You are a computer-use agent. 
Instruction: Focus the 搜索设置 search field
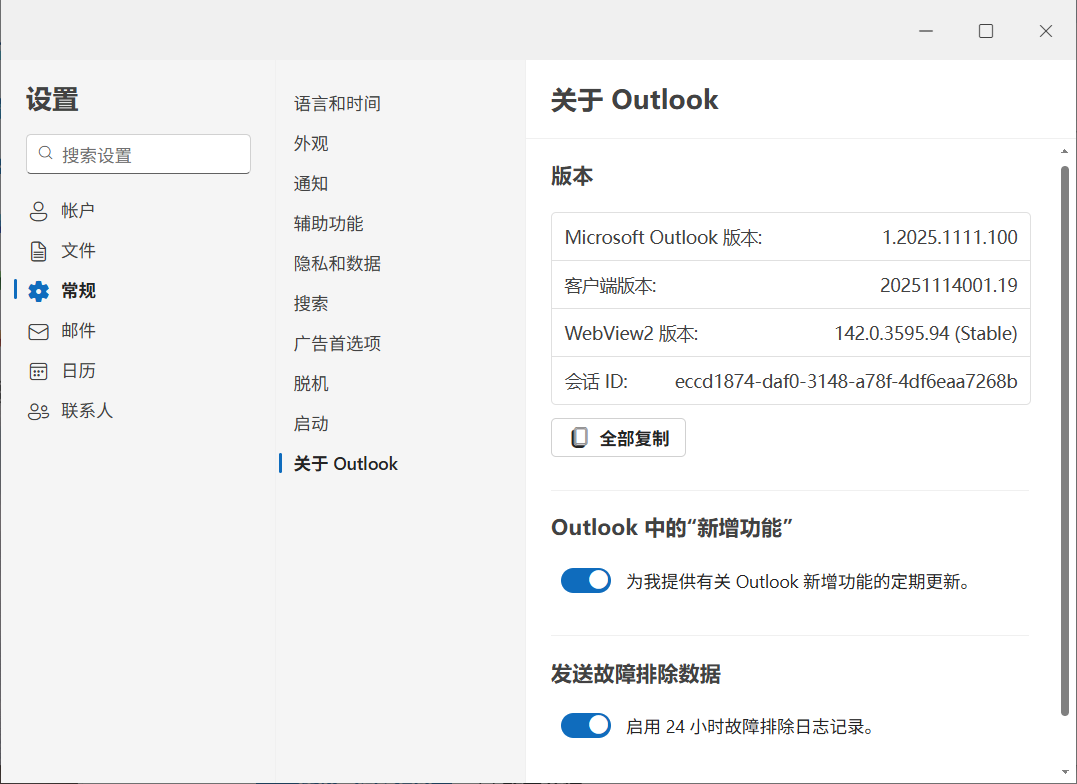pos(139,154)
